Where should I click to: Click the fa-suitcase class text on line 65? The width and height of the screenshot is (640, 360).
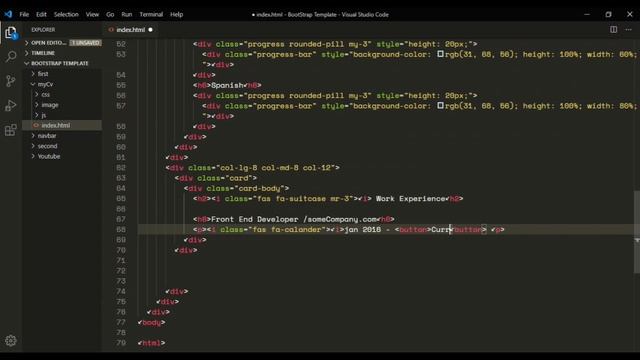click(301, 198)
